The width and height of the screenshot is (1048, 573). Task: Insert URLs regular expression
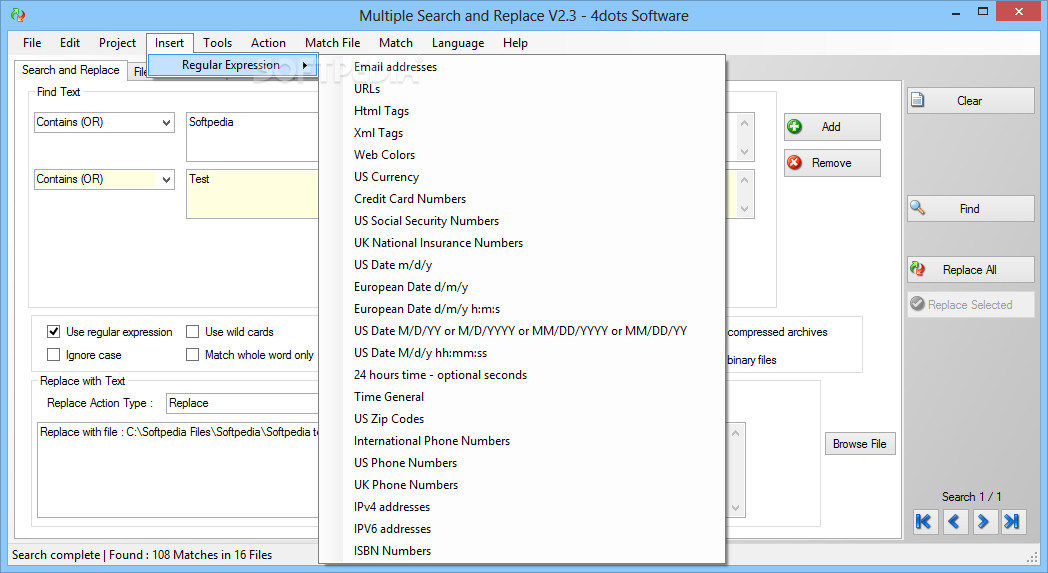(522, 89)
